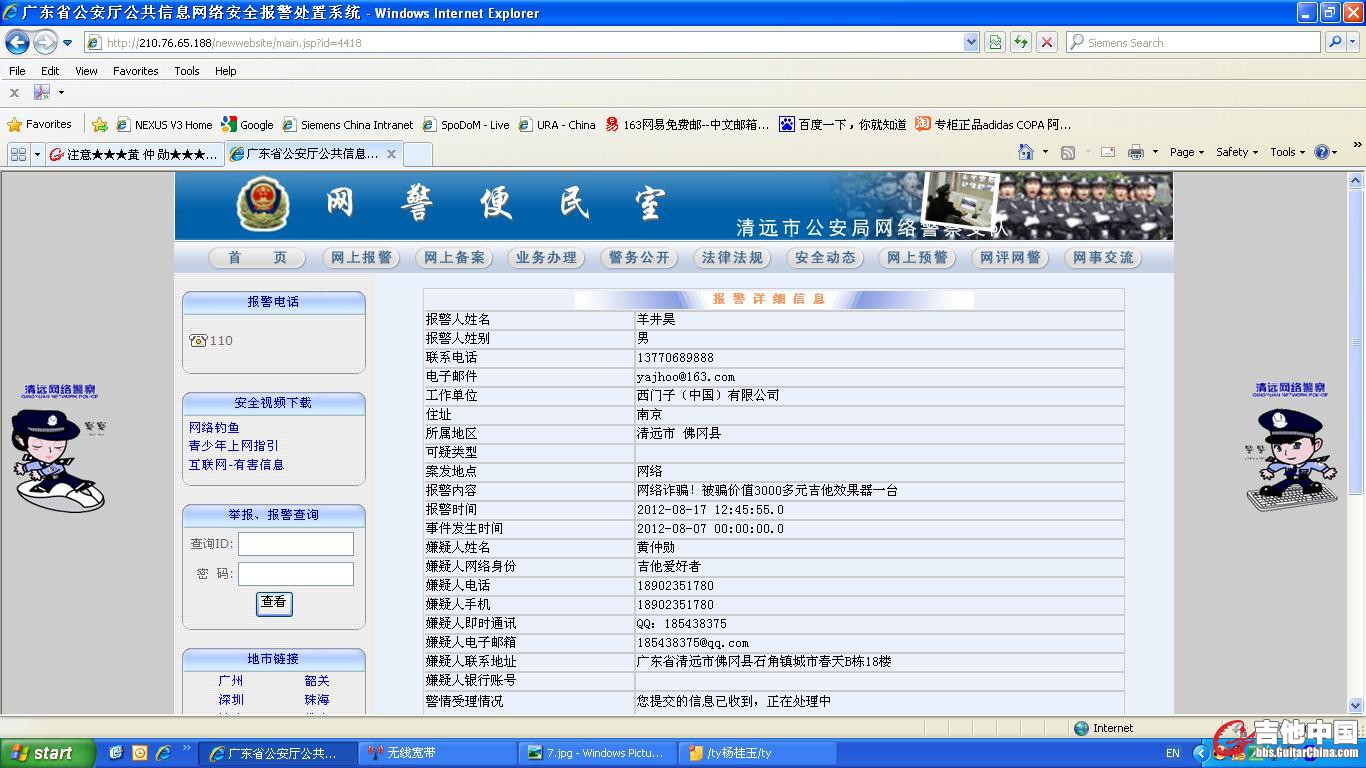This screenshot has height=768, width=1366.
Task: Open command bar Tools dropdown
Action: point(1288,152)
